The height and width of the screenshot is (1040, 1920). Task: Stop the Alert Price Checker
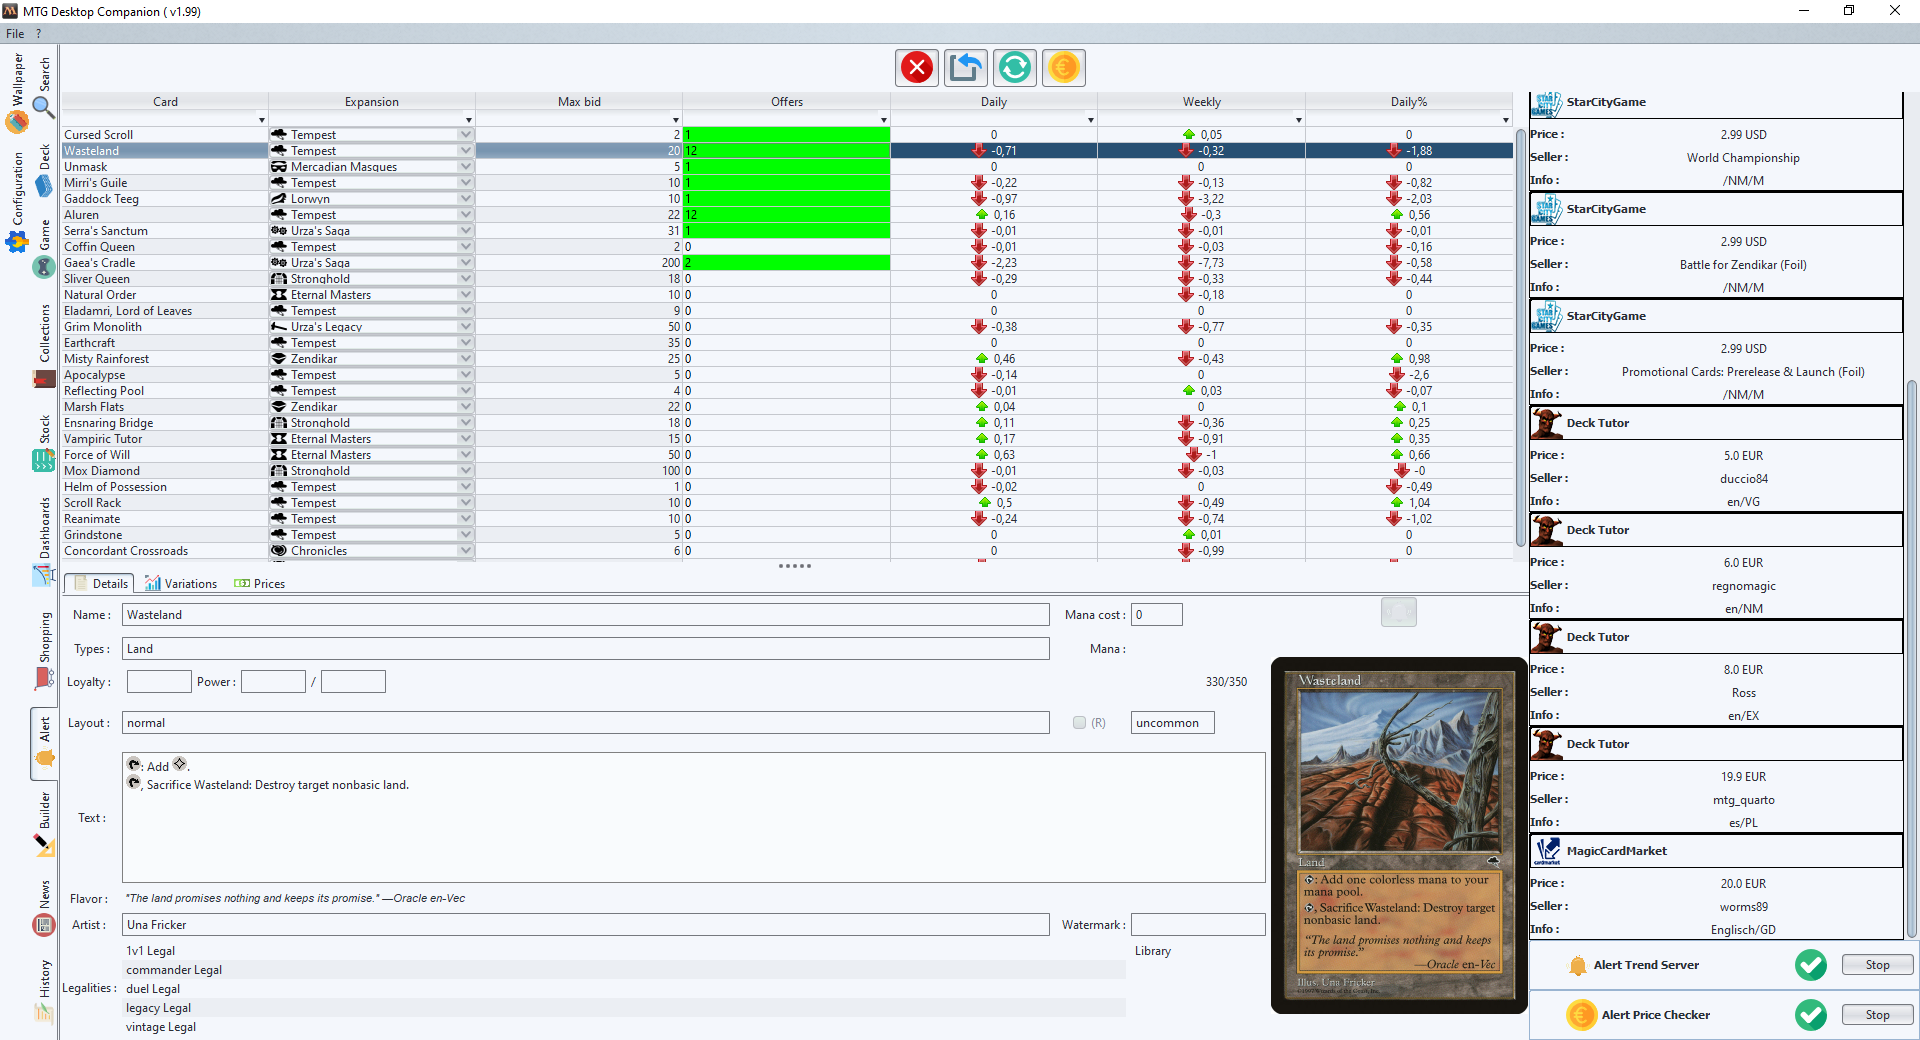coord(1877,1015)
